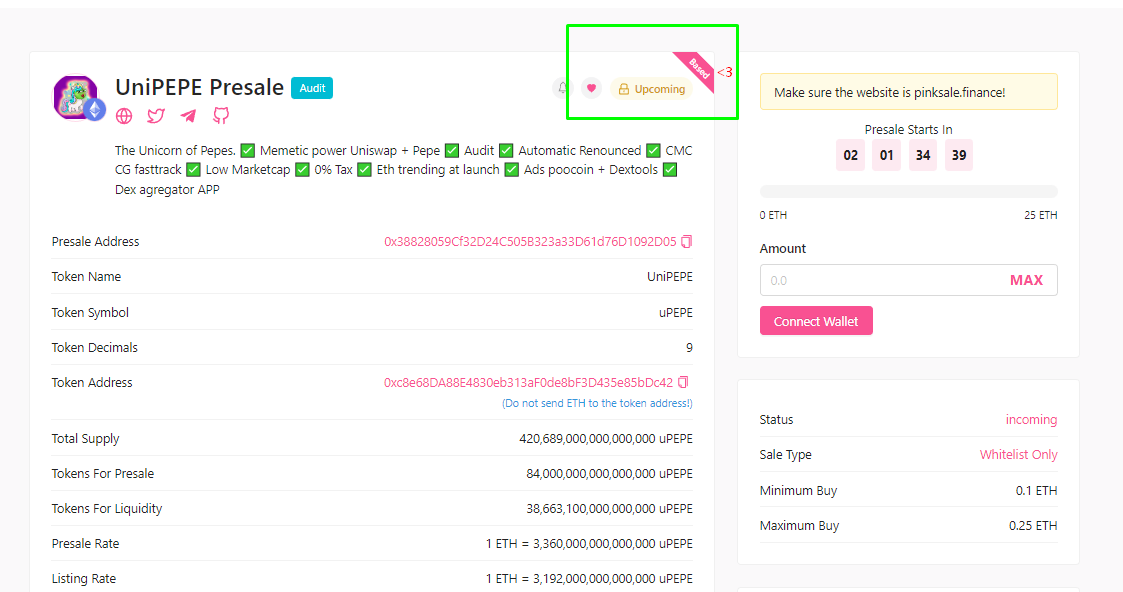Screen dimensions: 1123x592
Task: Open the project website via globe icon
Action: [124, 116]
